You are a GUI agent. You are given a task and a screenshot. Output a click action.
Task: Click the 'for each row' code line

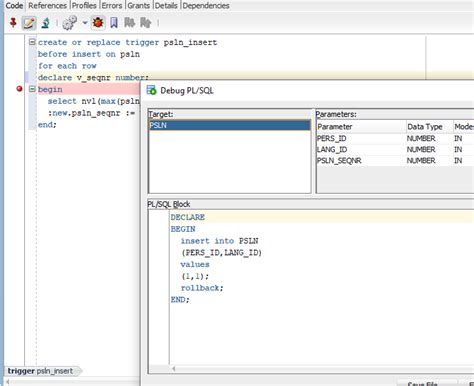[x=67, y=66]
